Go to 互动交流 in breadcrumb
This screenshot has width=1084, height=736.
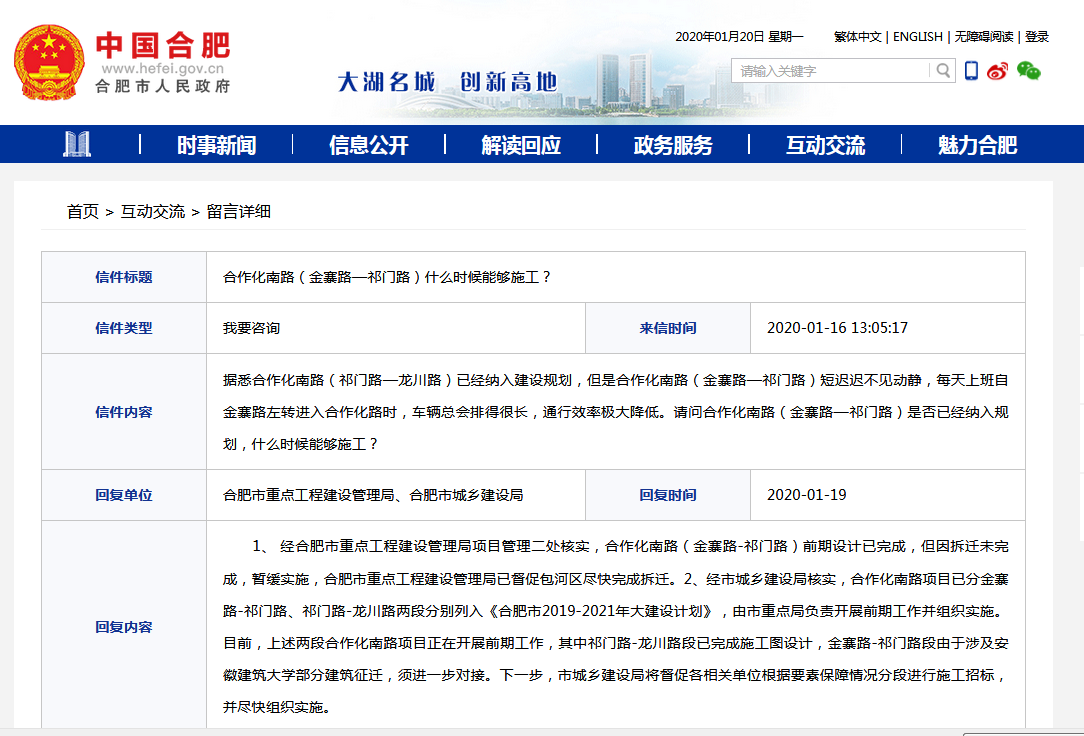153,211
